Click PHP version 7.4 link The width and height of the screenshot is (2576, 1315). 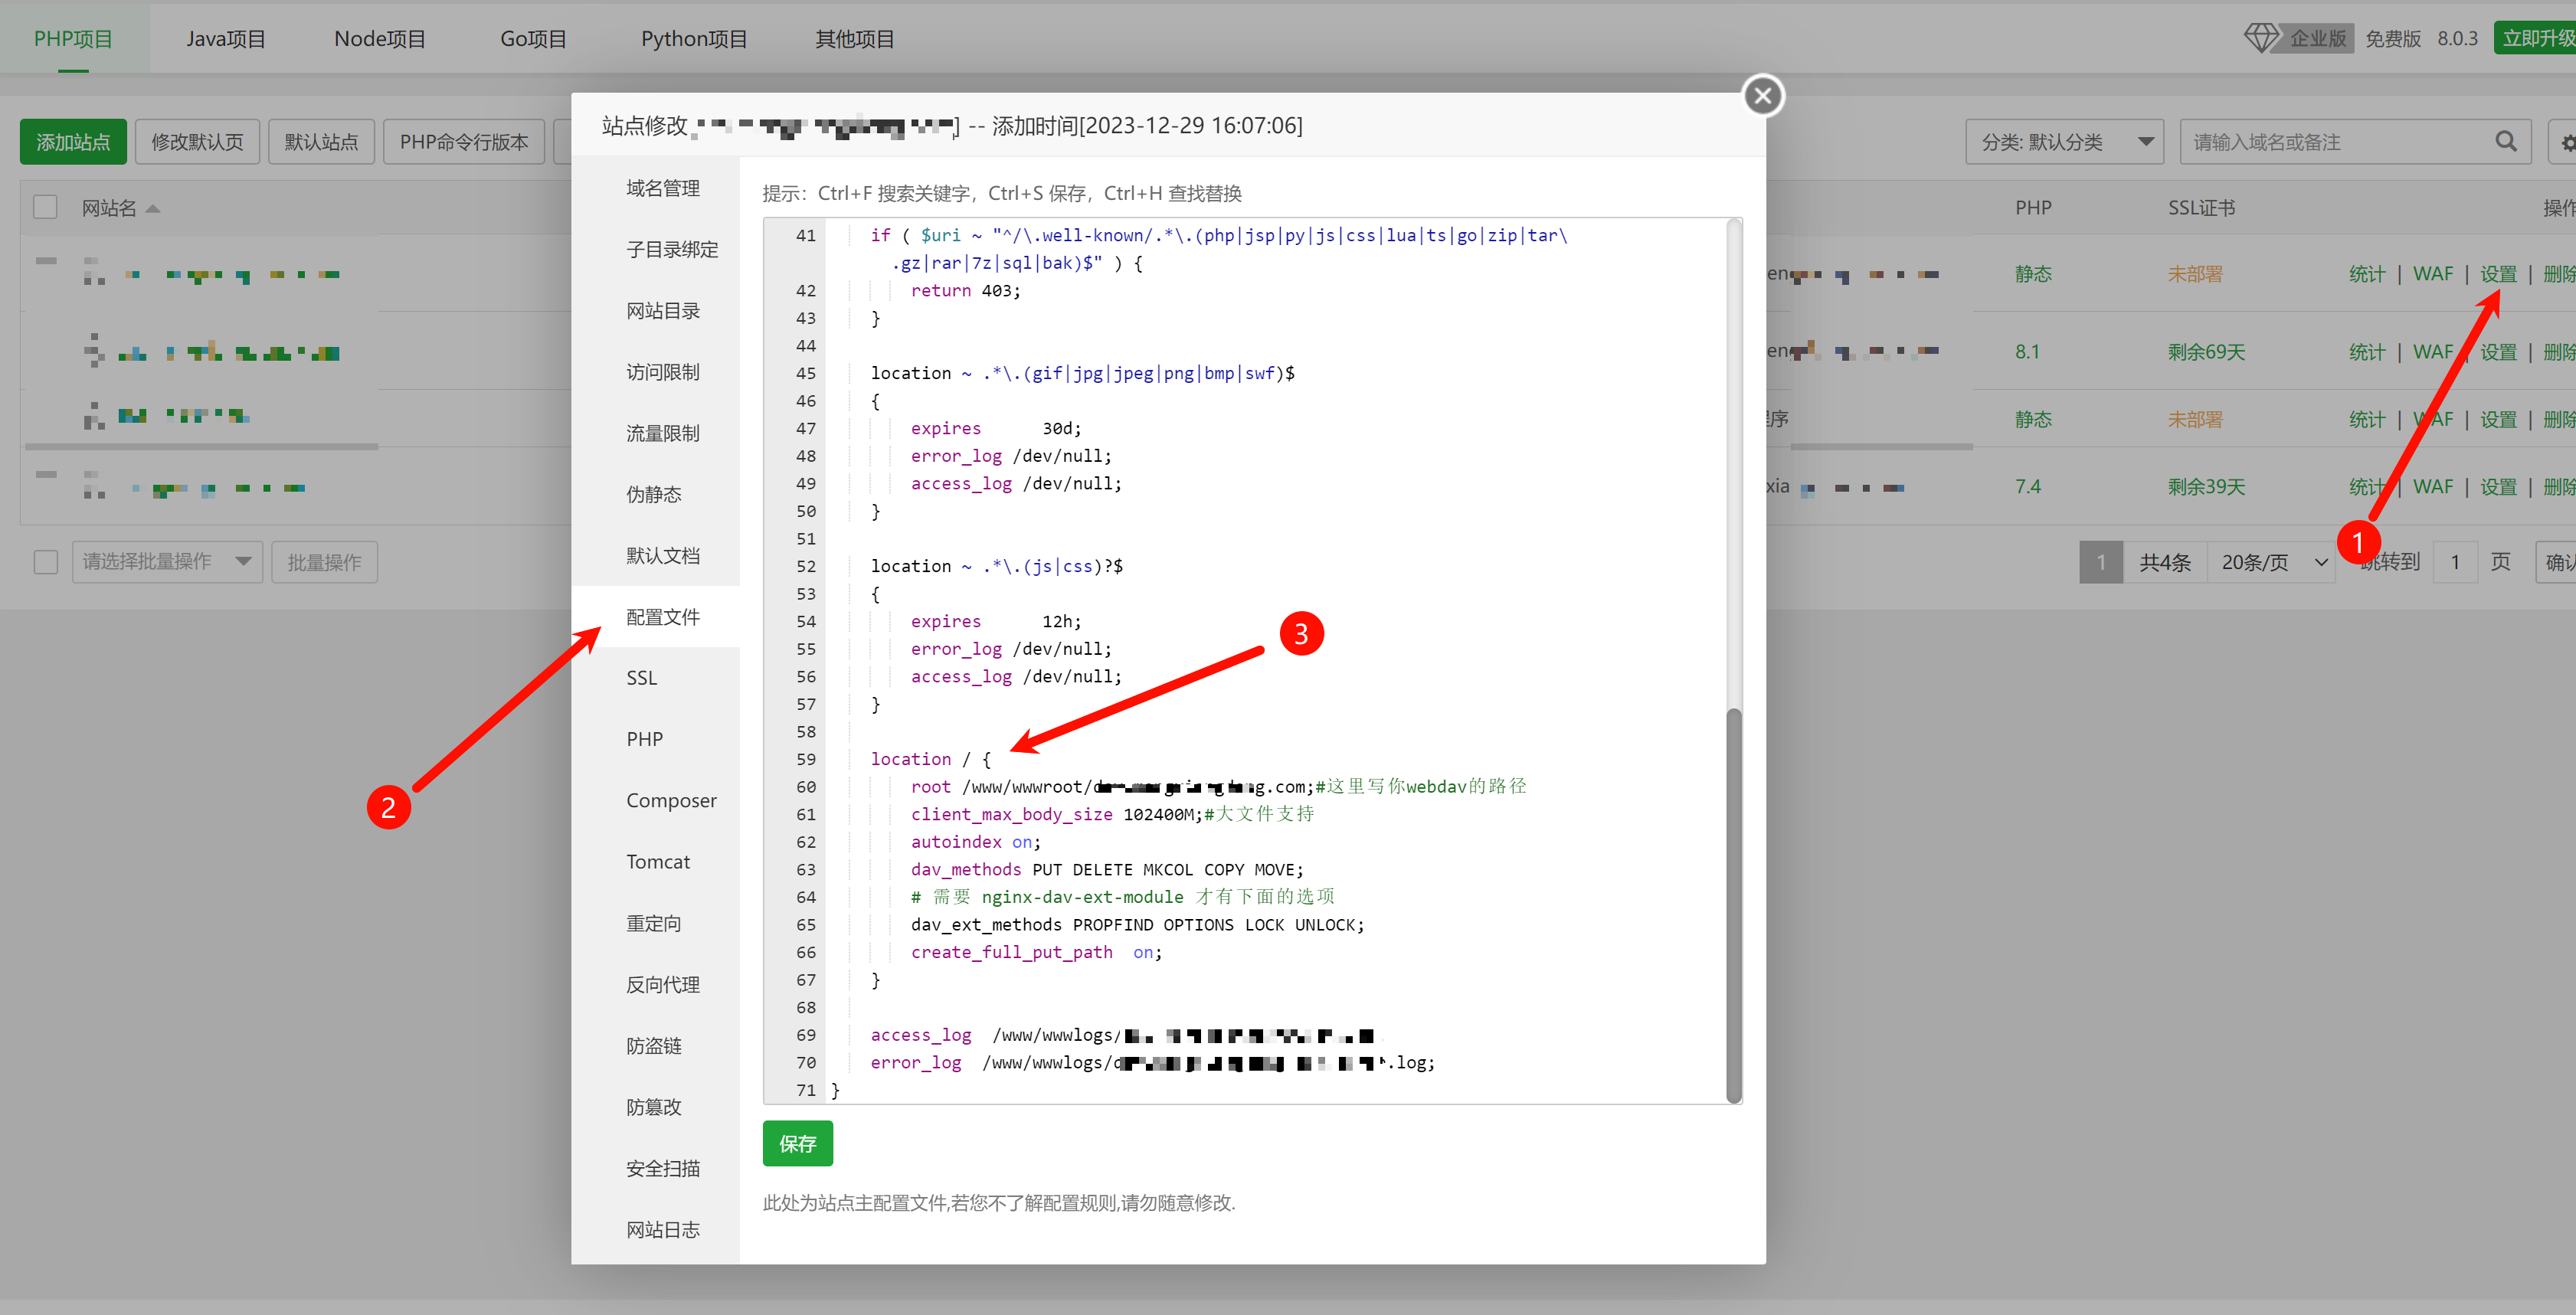pyautogui.click(x=2027, y=487)
